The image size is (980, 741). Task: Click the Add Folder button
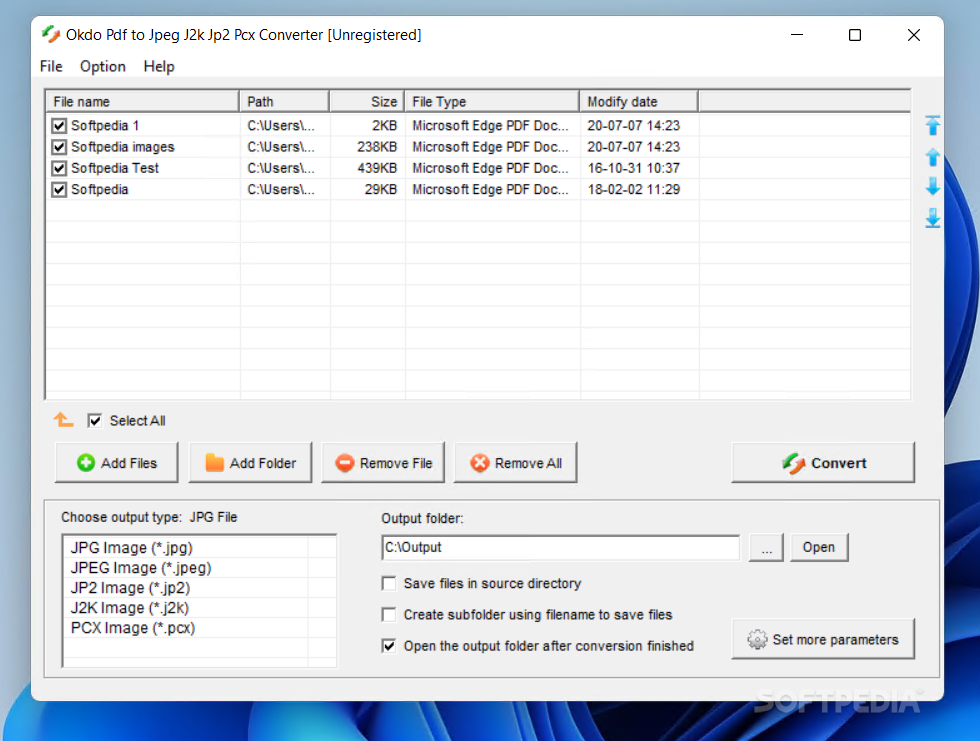[250, 462]
